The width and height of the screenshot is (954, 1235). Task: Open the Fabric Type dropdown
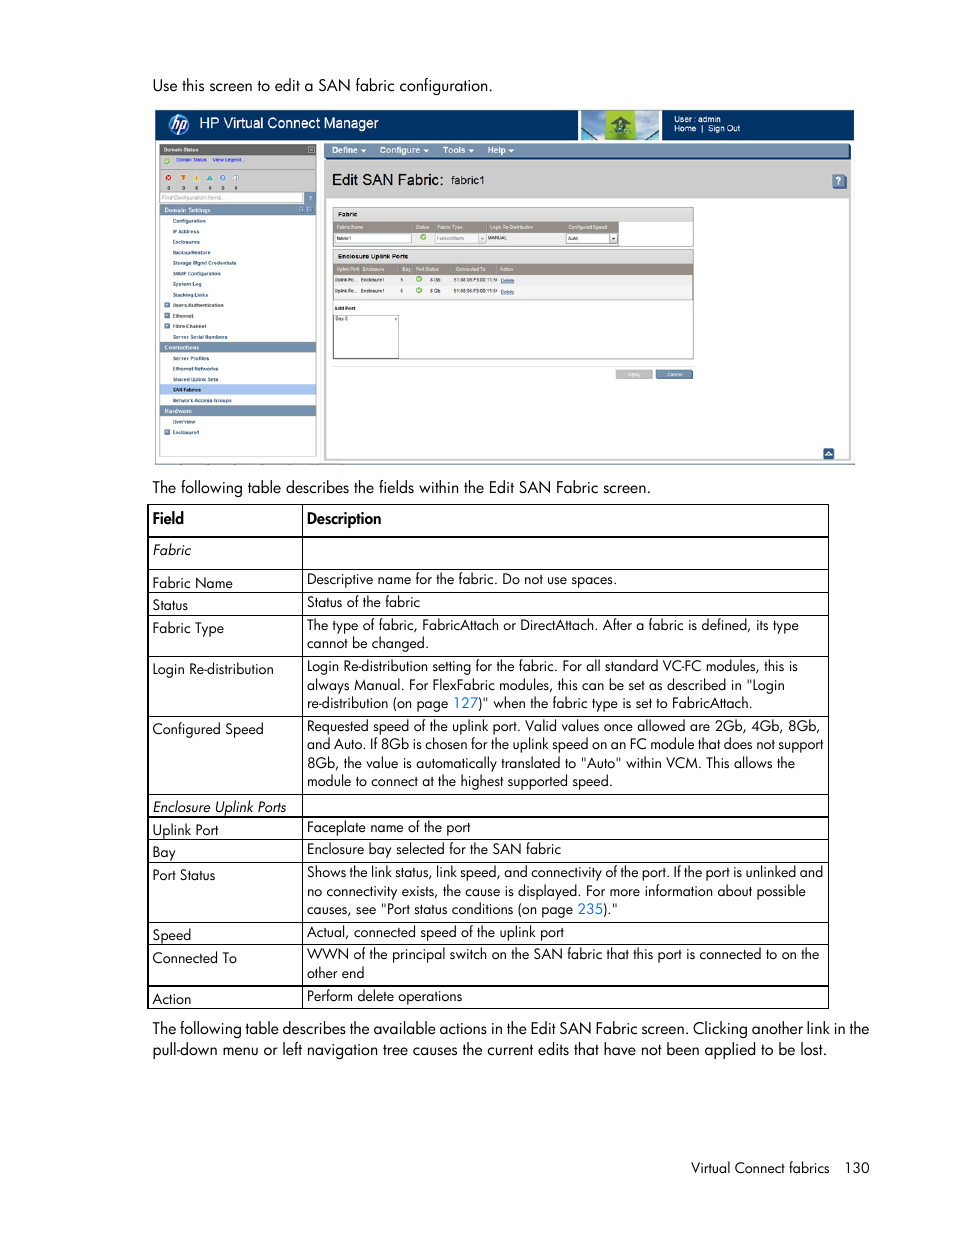pyautogui.click(x=482, y=239)
